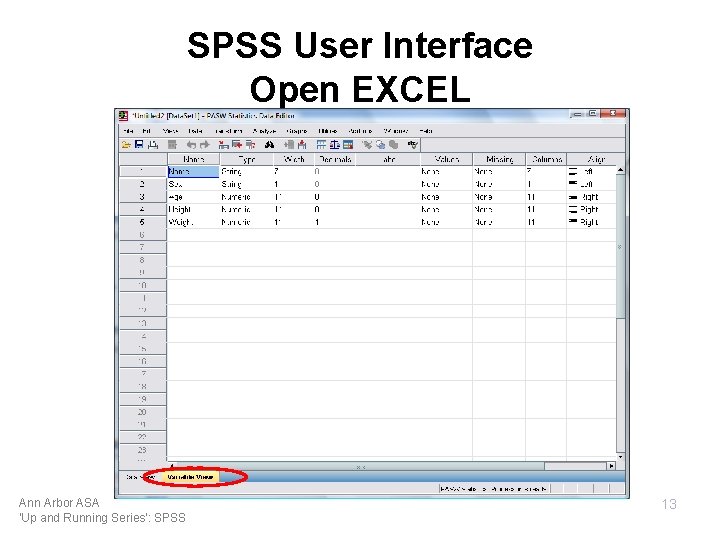The height and width of the screenshot is (540, 720).
Task: Click the Missing None cell for Age
Action: [500, 197]
